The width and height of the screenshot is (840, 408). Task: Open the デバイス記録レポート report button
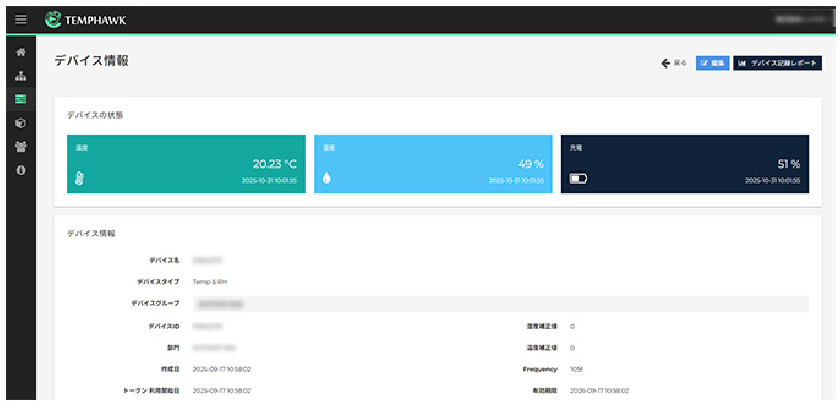point(778,63)
